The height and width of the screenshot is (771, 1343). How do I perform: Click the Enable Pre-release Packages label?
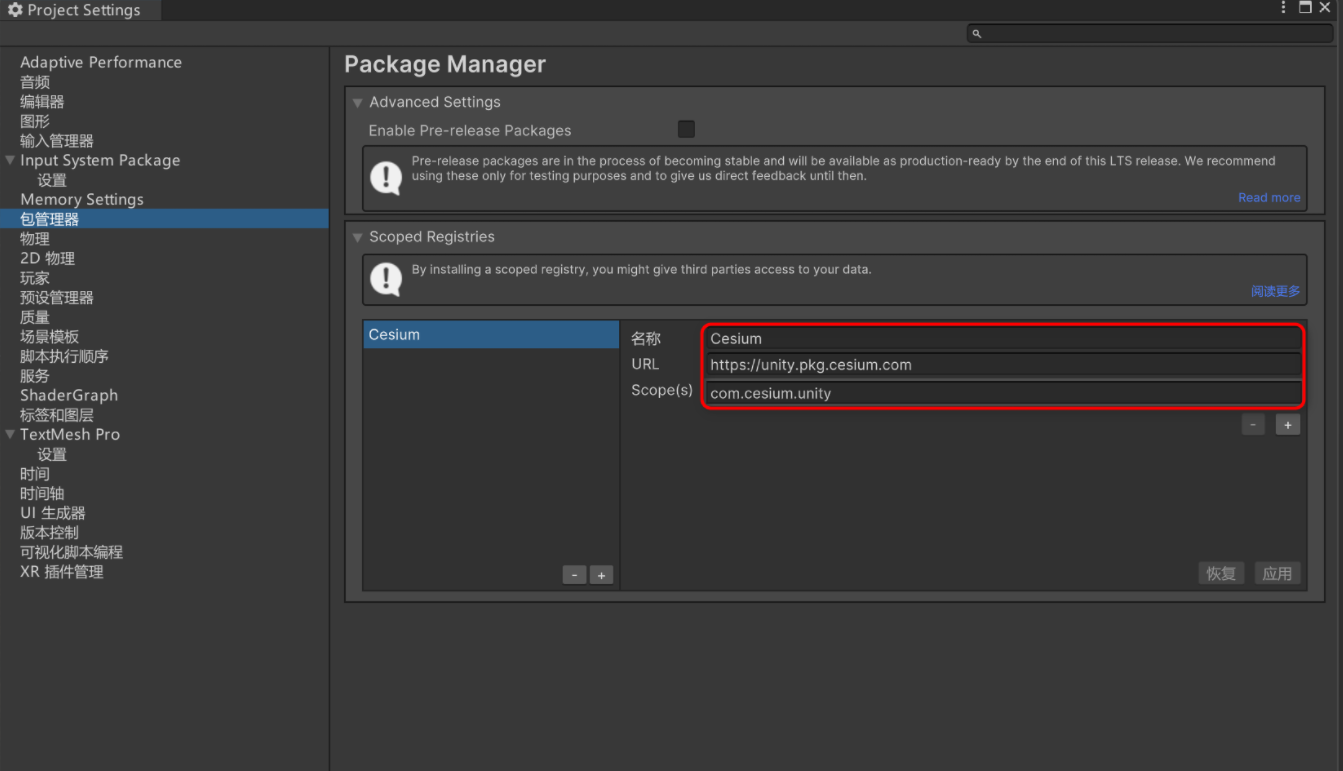[470, 130]
